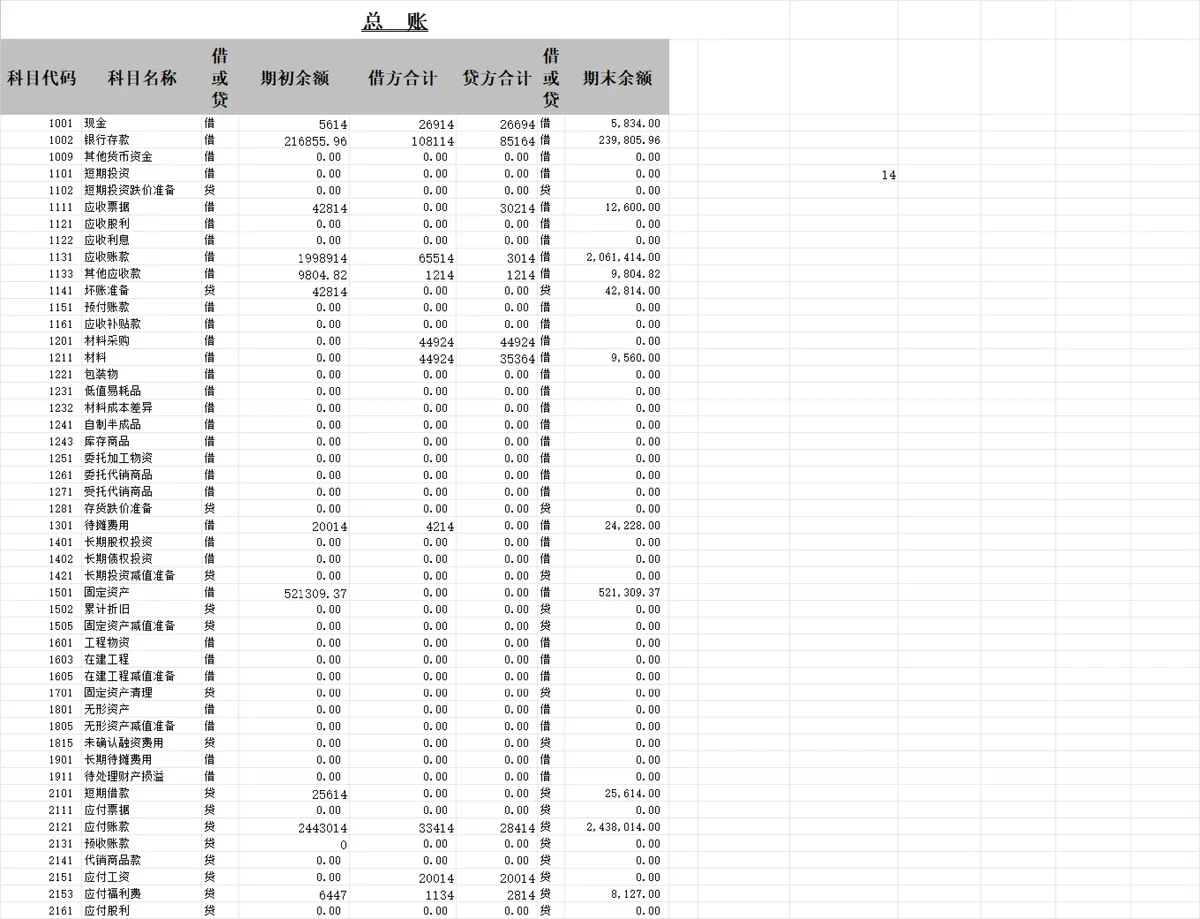Screen dimensions: 1200x919
Task: Select the 待处理财产损溢 account name
Action: (x=124, y=776)
